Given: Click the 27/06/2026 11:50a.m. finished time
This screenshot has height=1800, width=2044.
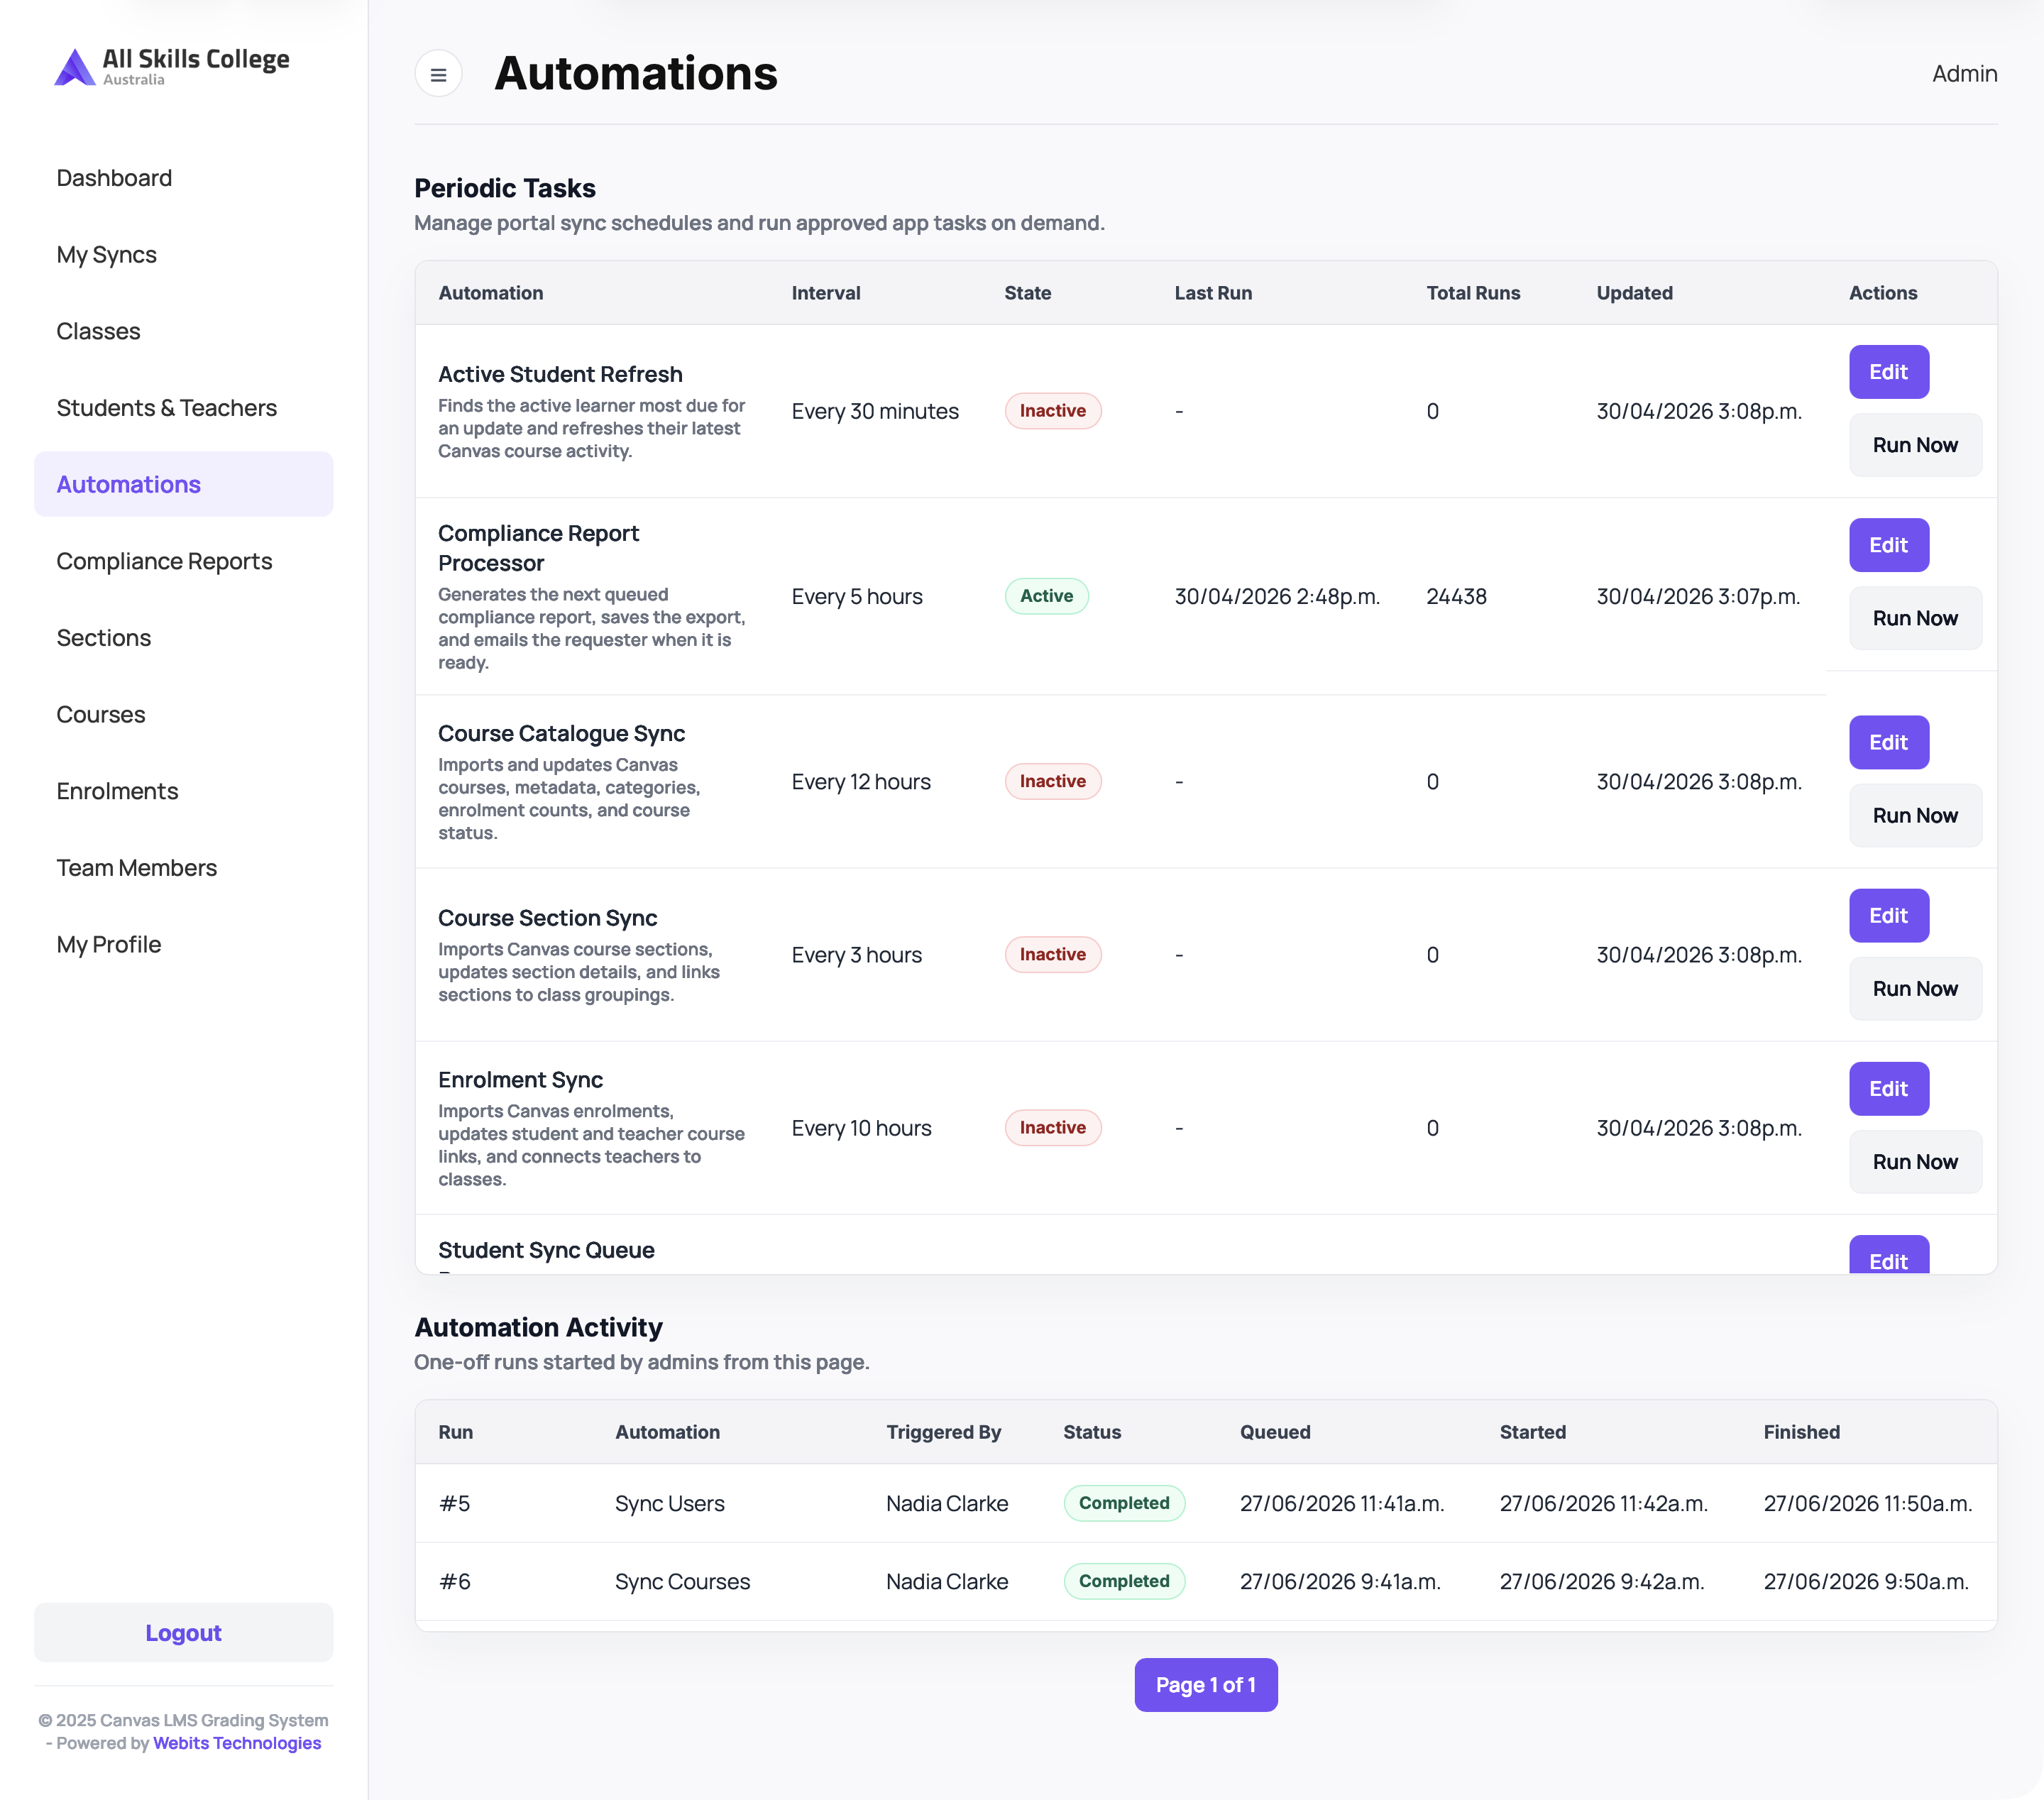Looking at the screenshot, I should [x=1867, y=1504].
